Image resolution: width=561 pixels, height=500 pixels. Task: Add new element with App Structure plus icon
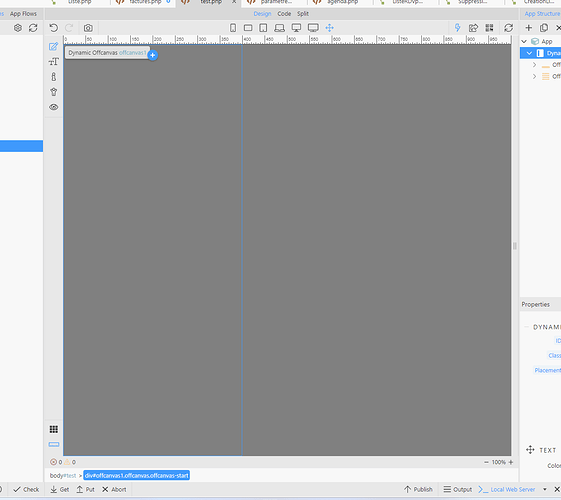click(528, 28)
